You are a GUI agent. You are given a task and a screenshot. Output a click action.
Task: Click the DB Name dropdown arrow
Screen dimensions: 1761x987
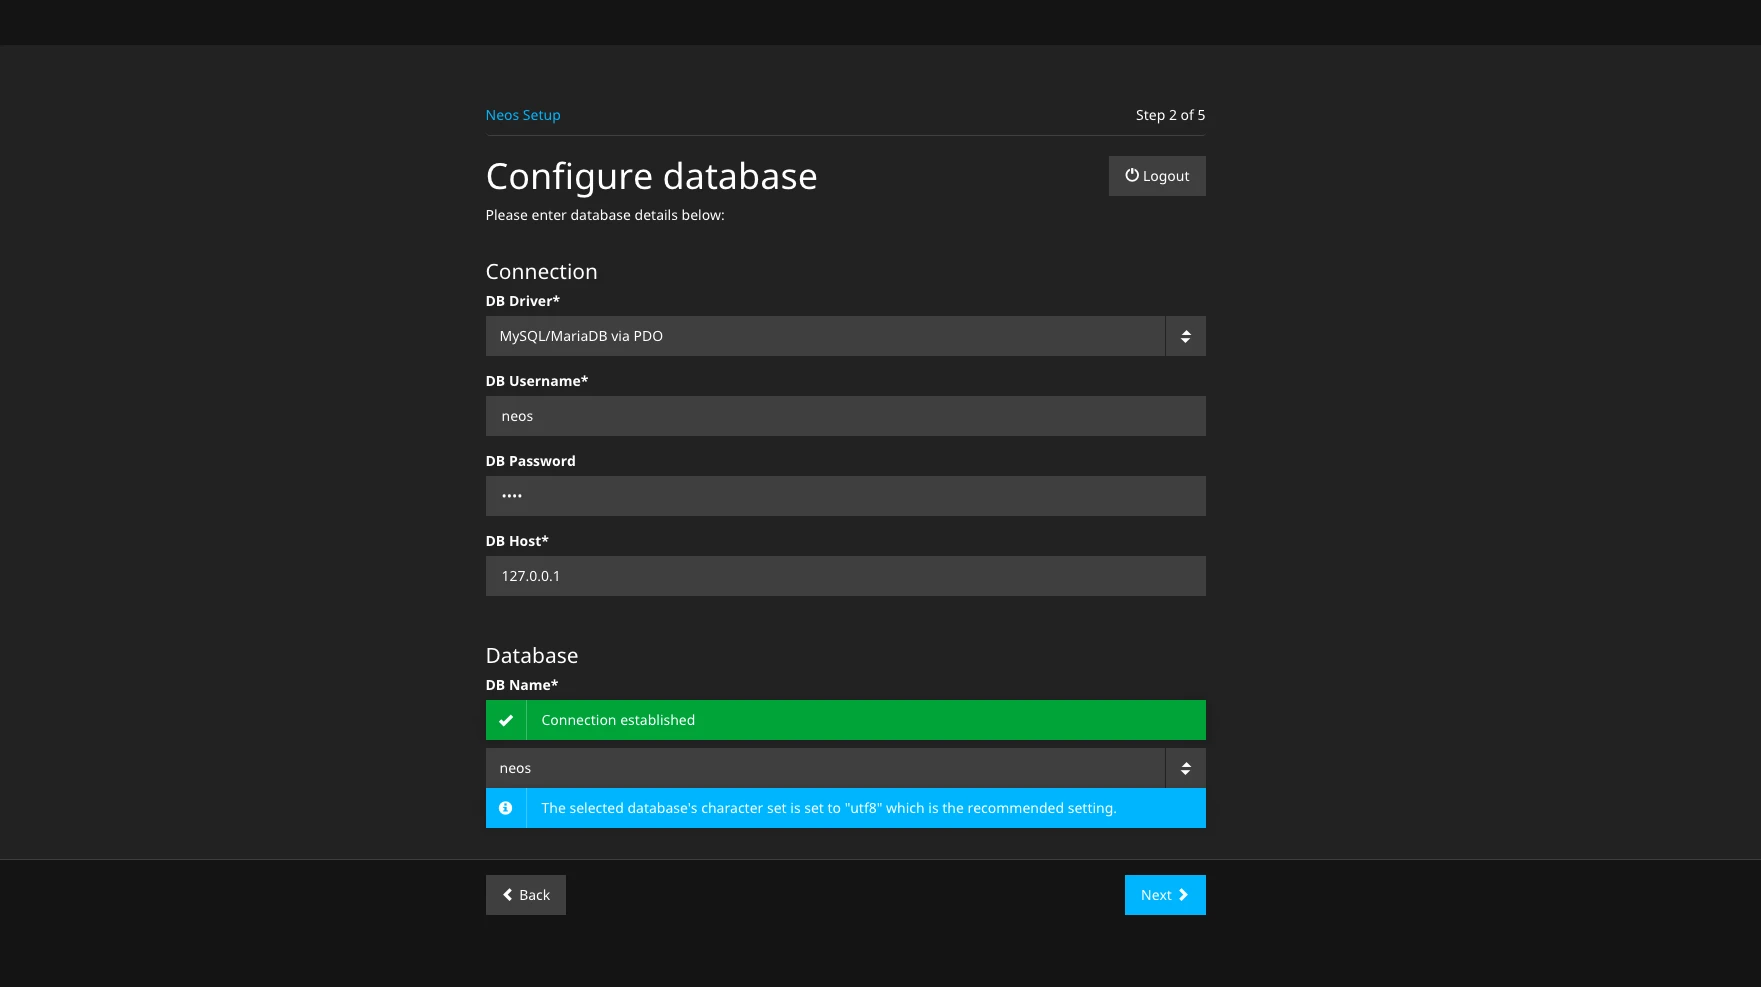tap(1186, 768)
